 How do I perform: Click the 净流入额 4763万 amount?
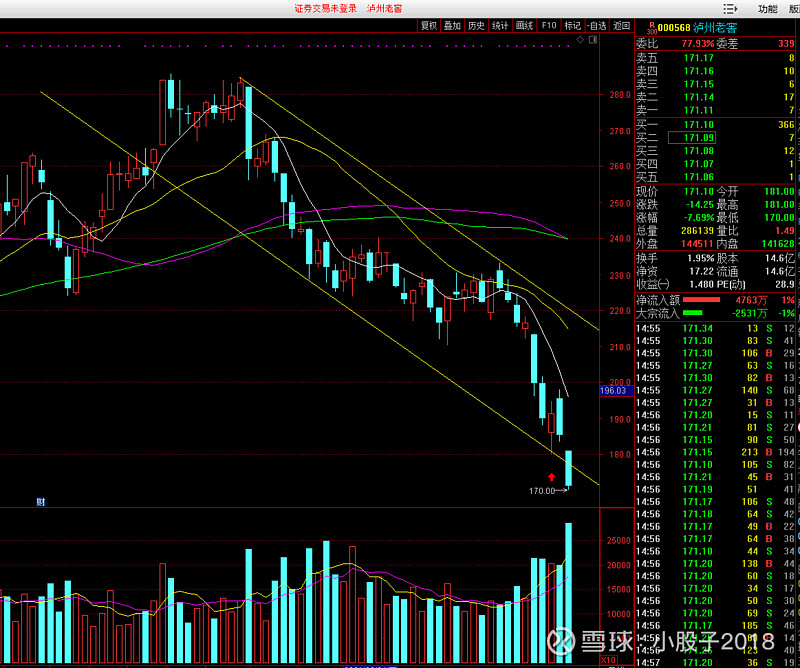(x=751, y=300)
